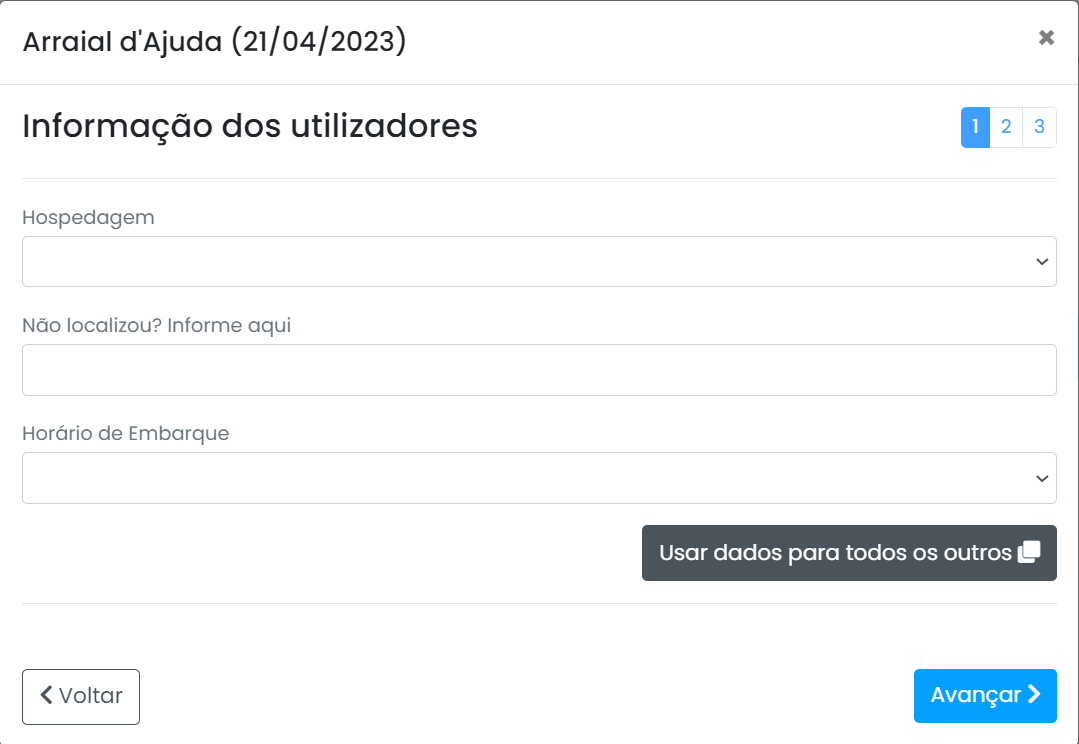Click the Avançar button
This screenshot has height=744, width=1079.
[985, 696]
